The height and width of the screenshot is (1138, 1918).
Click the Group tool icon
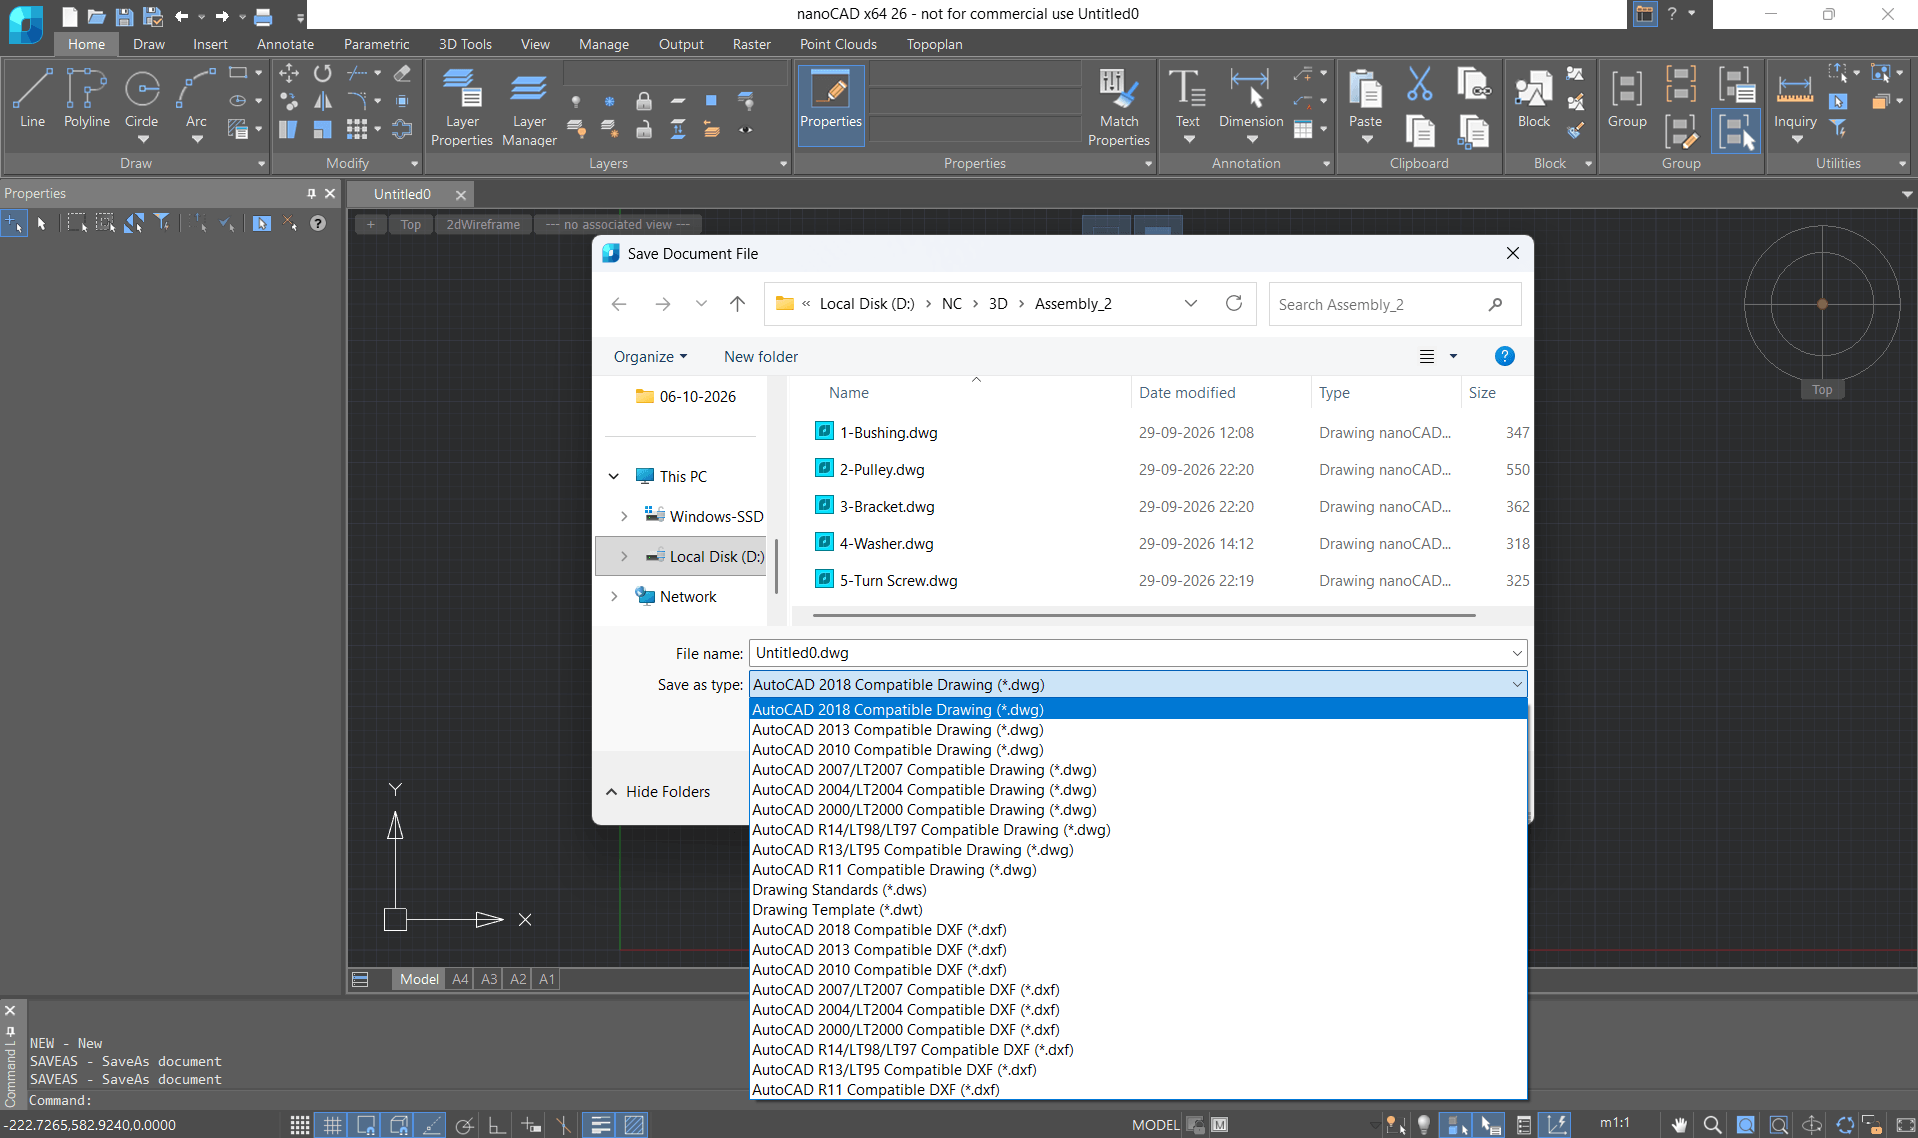[x=1627, y=98]
